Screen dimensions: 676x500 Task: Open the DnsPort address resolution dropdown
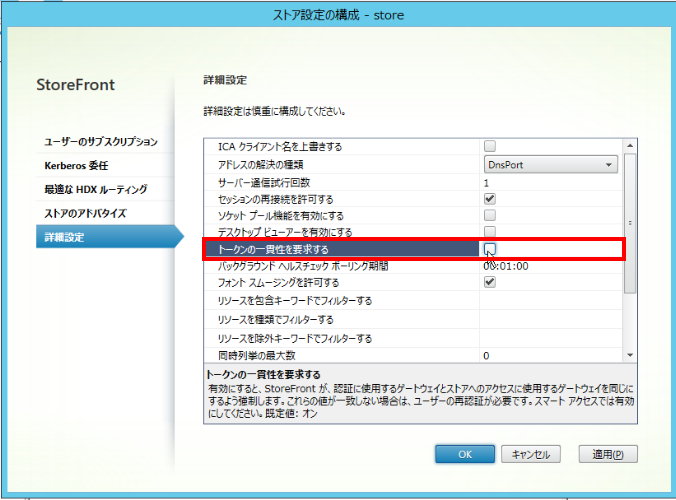tap(551, 165)
